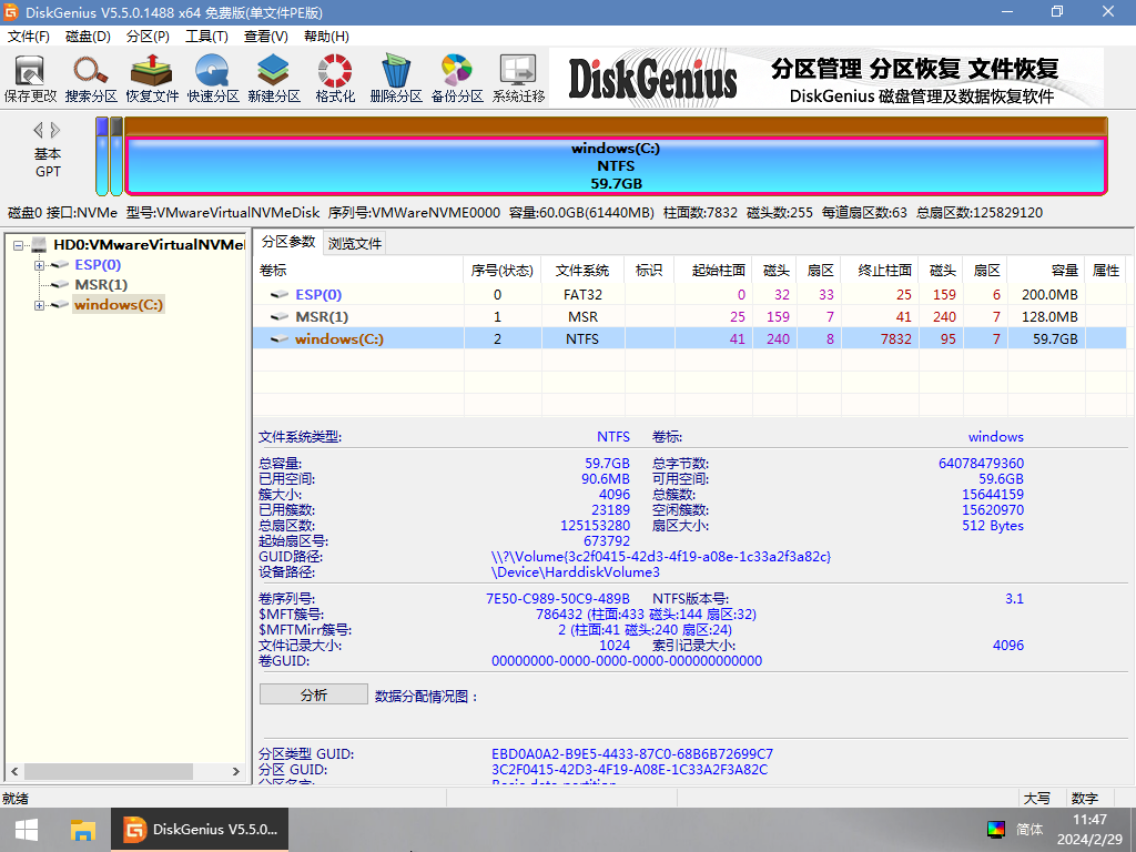Click the ESP(0) row drive icon in table

280,295
